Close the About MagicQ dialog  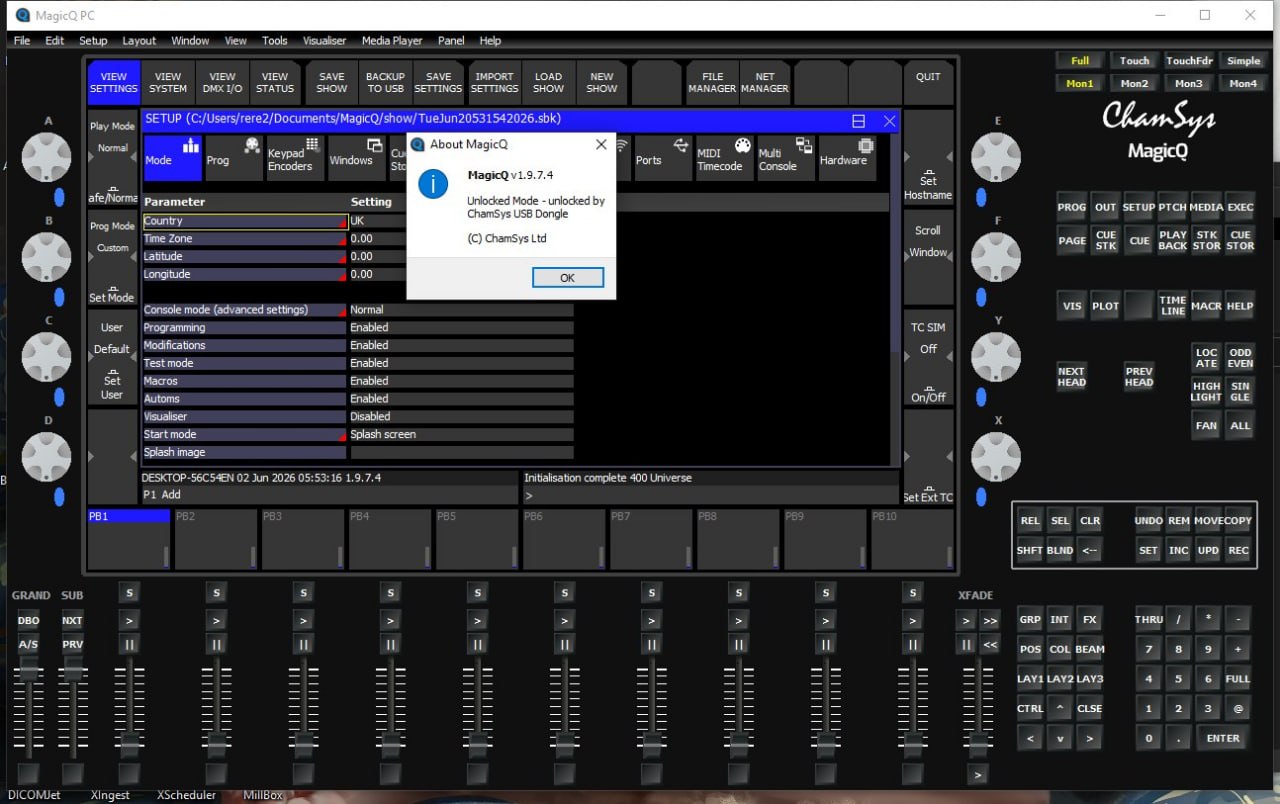[600, 144]
